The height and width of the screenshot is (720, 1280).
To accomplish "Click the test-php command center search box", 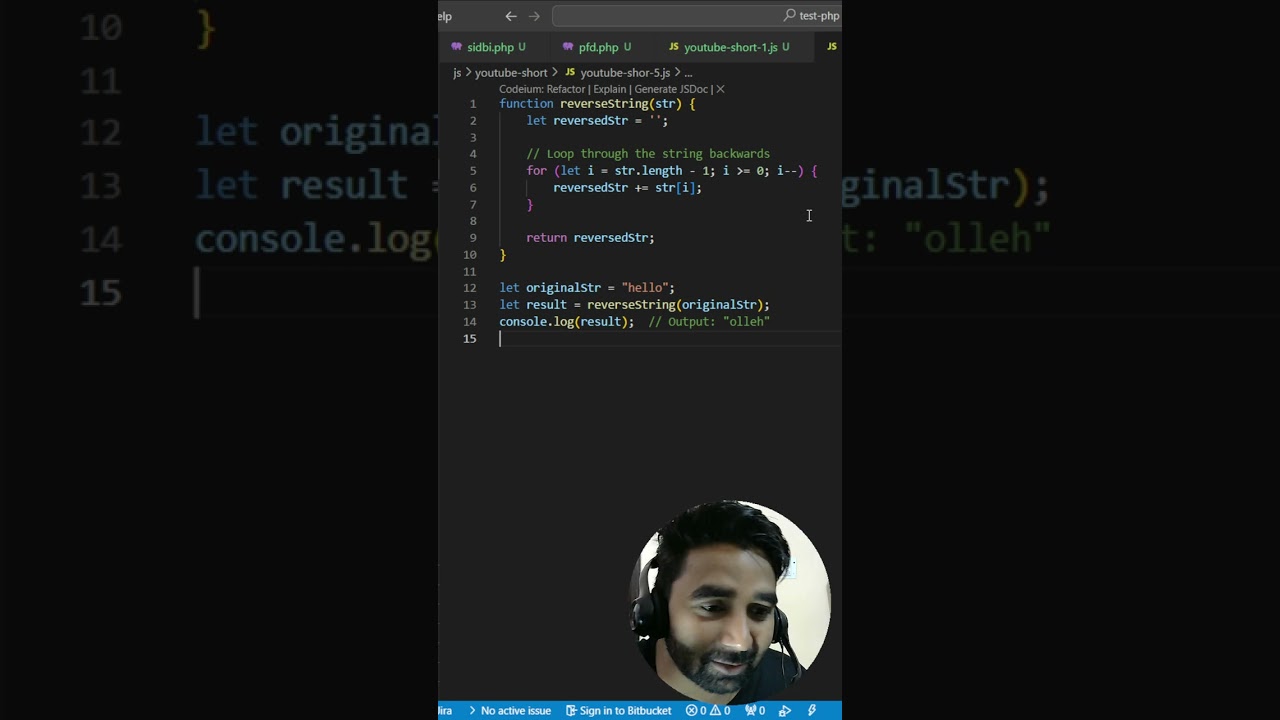I will coord(697,16).
